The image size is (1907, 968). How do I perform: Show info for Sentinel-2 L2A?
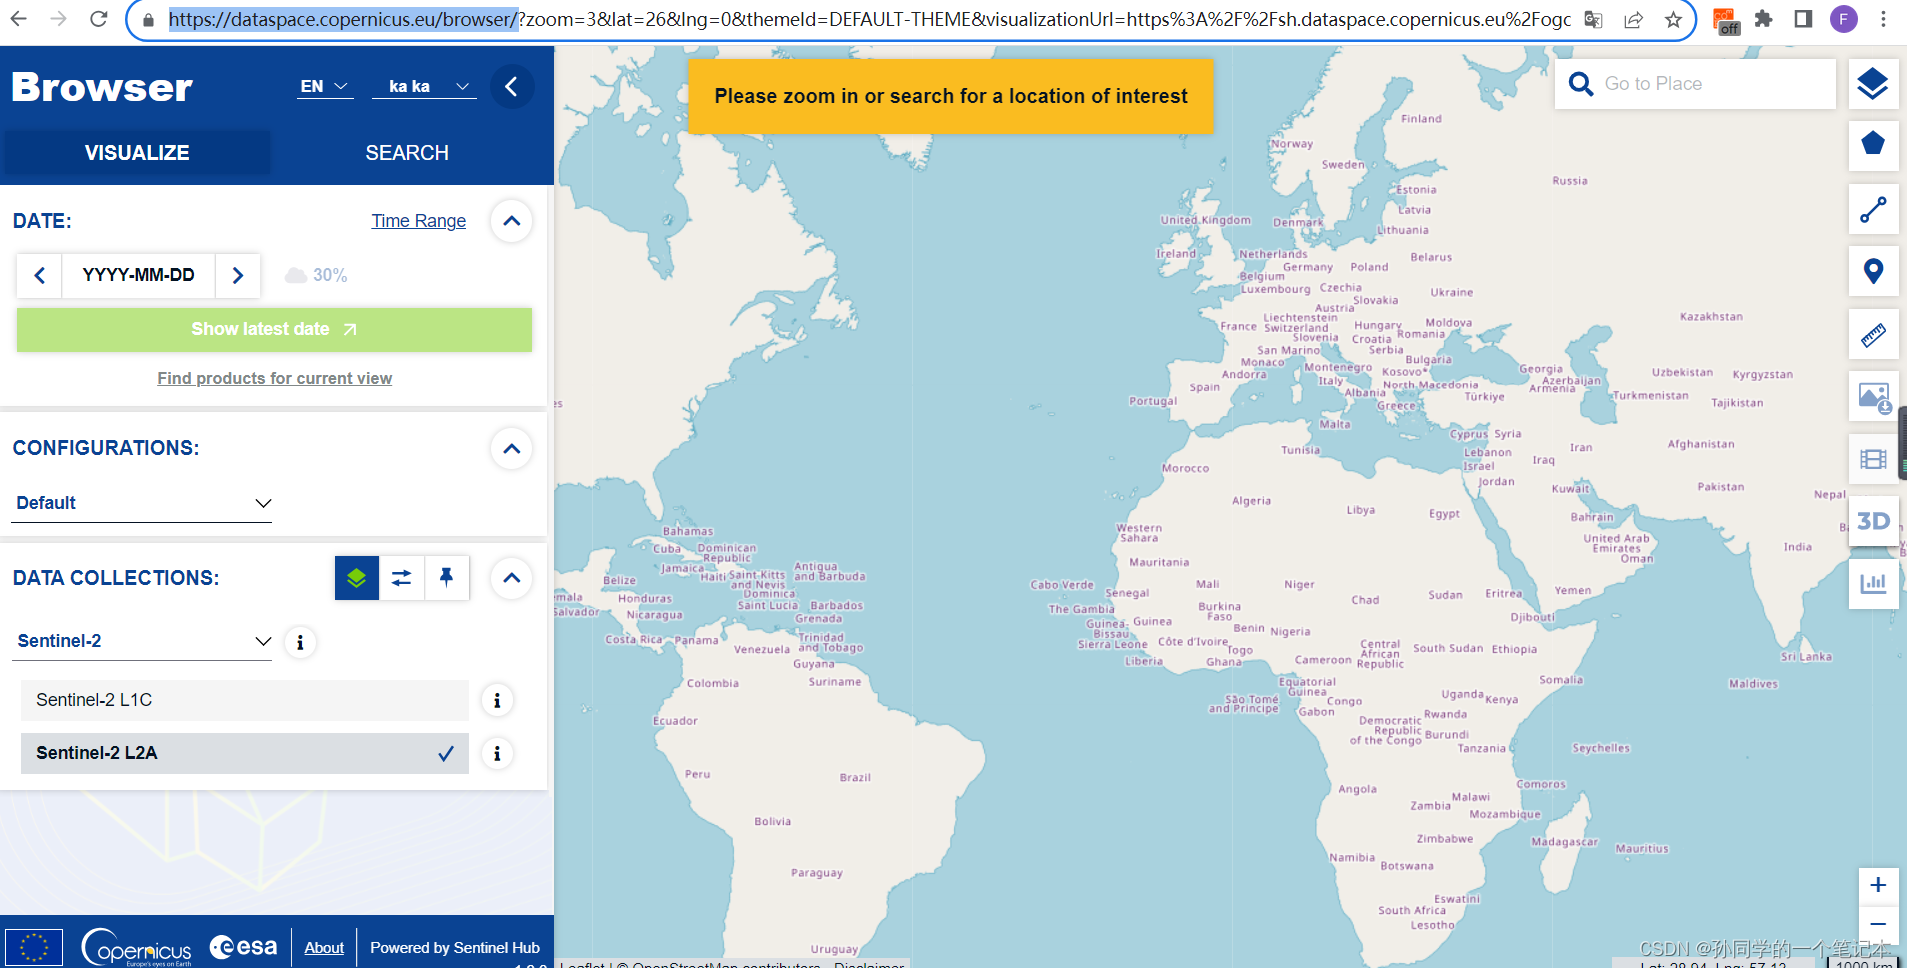(x=497, y=754)
